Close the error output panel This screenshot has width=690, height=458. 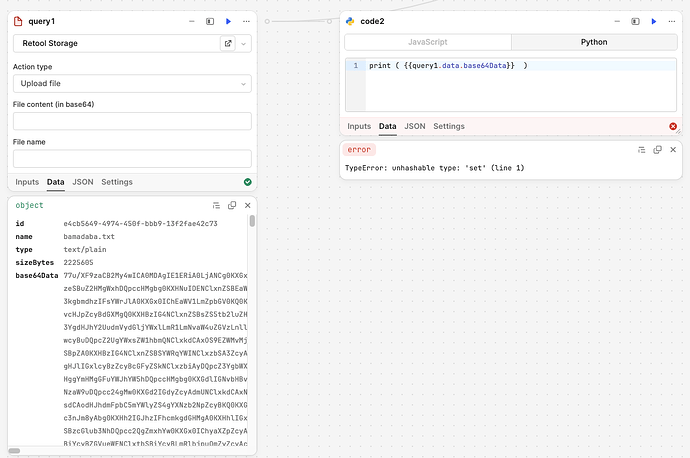673,150
